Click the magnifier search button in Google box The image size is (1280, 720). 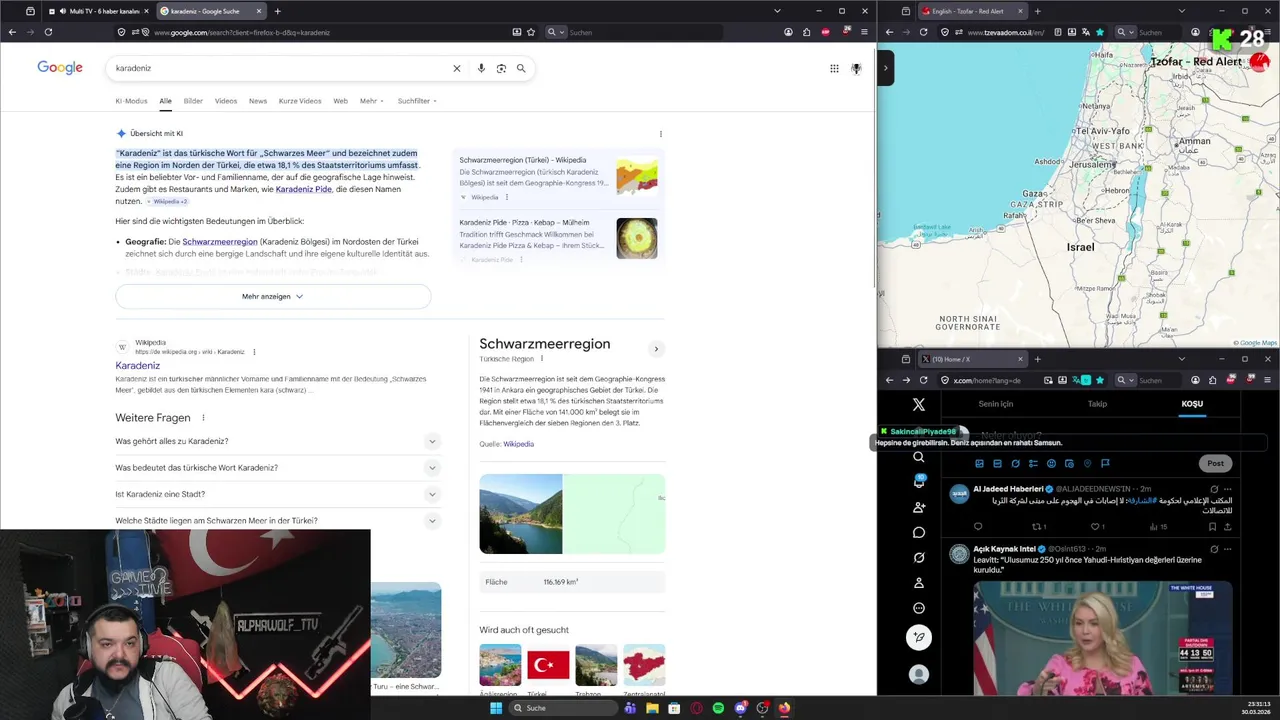click(521, 68)
